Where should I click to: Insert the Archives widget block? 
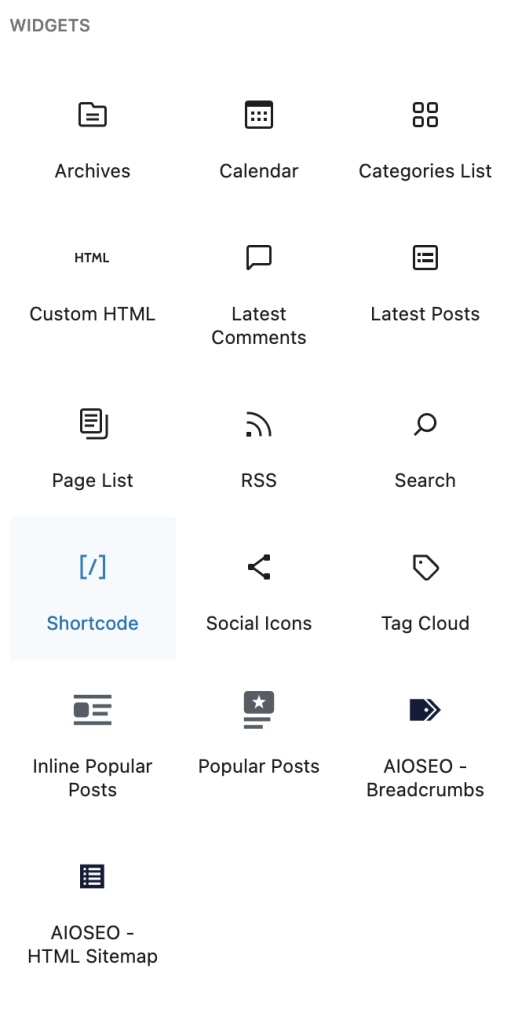point(92,136)
